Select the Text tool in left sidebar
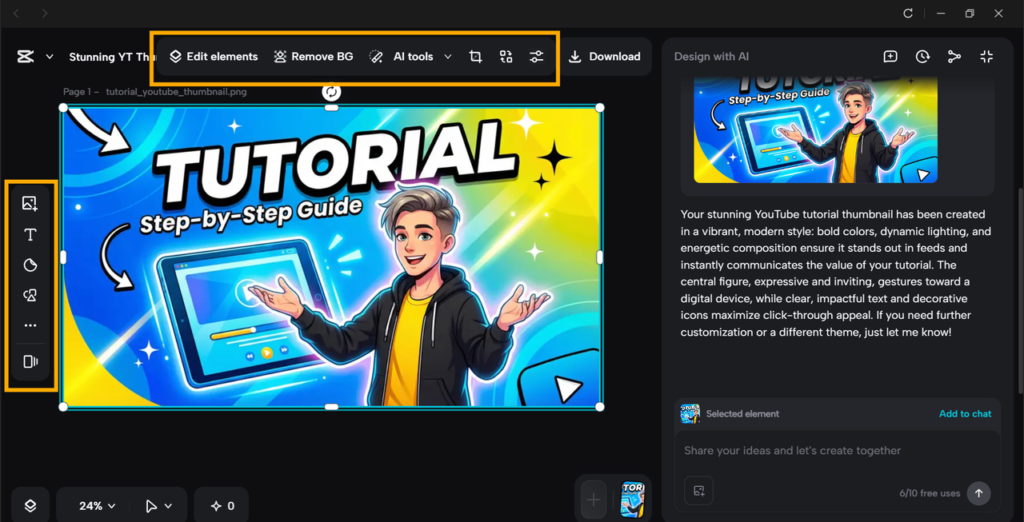The width and height of the screenshot is (1024, 522). click(30, 235)
